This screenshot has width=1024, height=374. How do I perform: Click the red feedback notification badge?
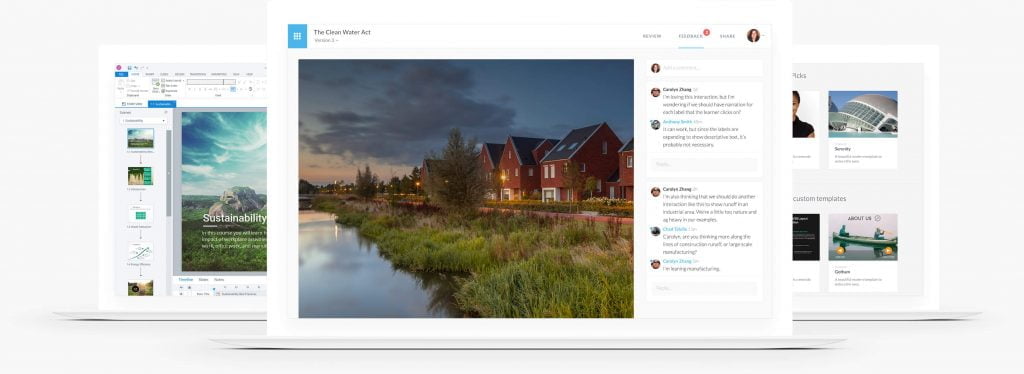(706, 32)
